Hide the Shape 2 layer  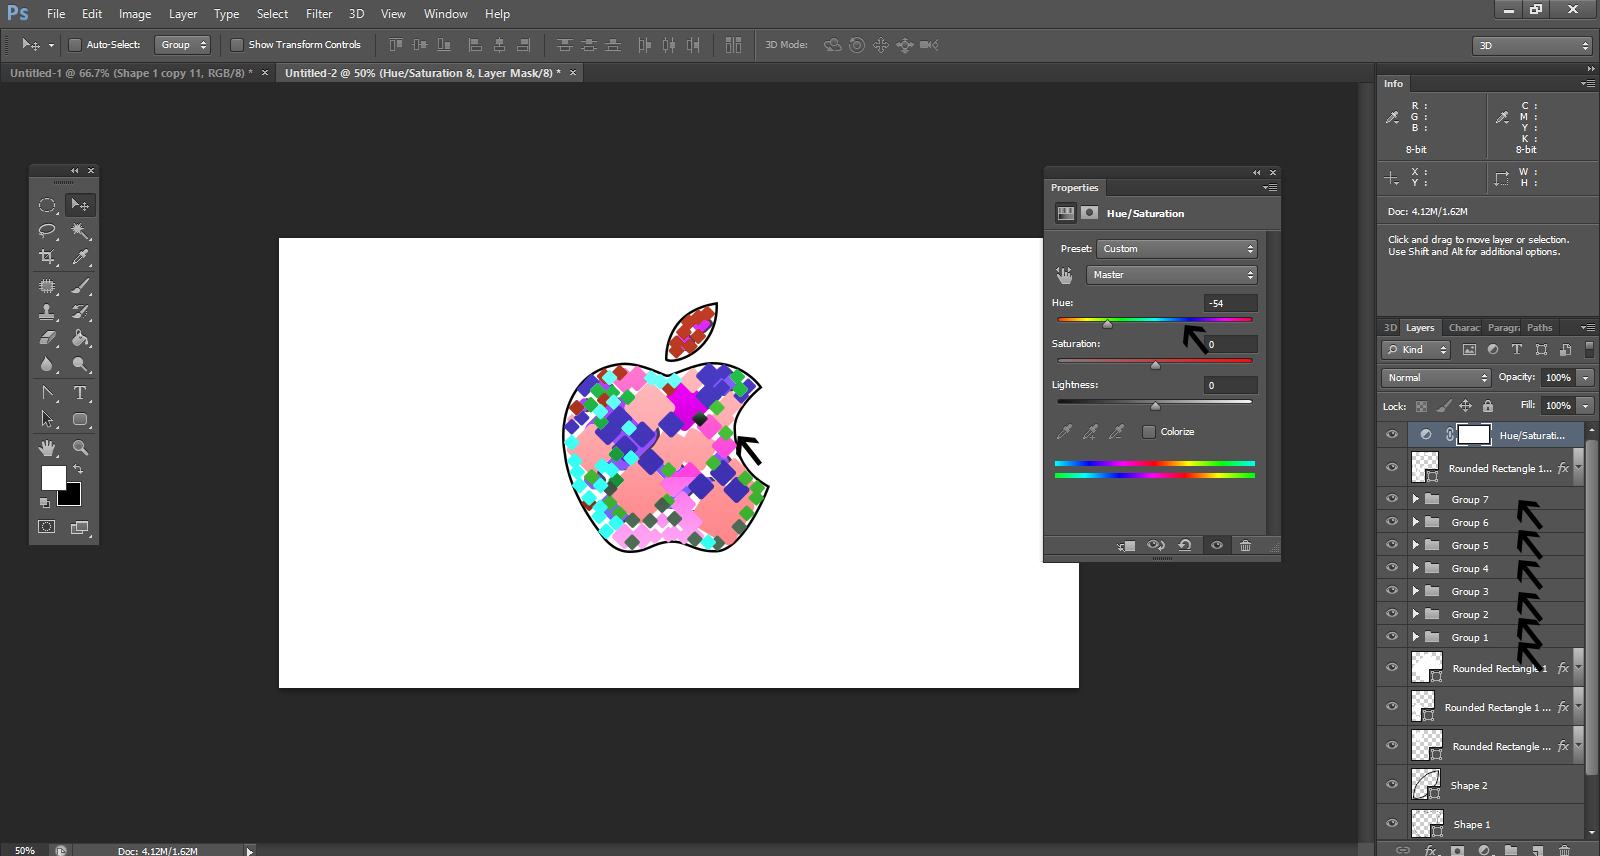(1392, 784)
